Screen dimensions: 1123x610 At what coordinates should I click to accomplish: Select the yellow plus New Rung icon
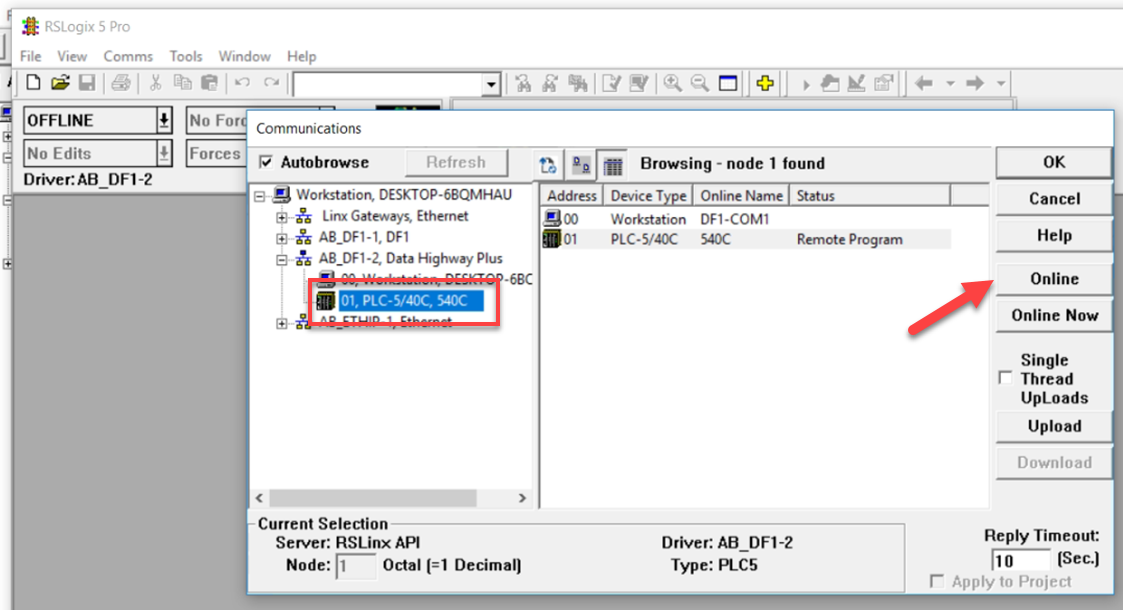(766, 83)
